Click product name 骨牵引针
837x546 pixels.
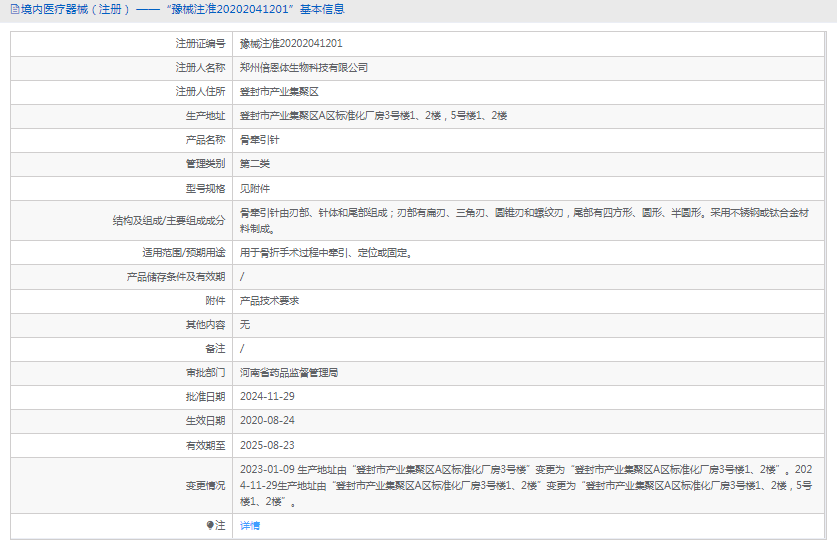[x=259, y=140]
